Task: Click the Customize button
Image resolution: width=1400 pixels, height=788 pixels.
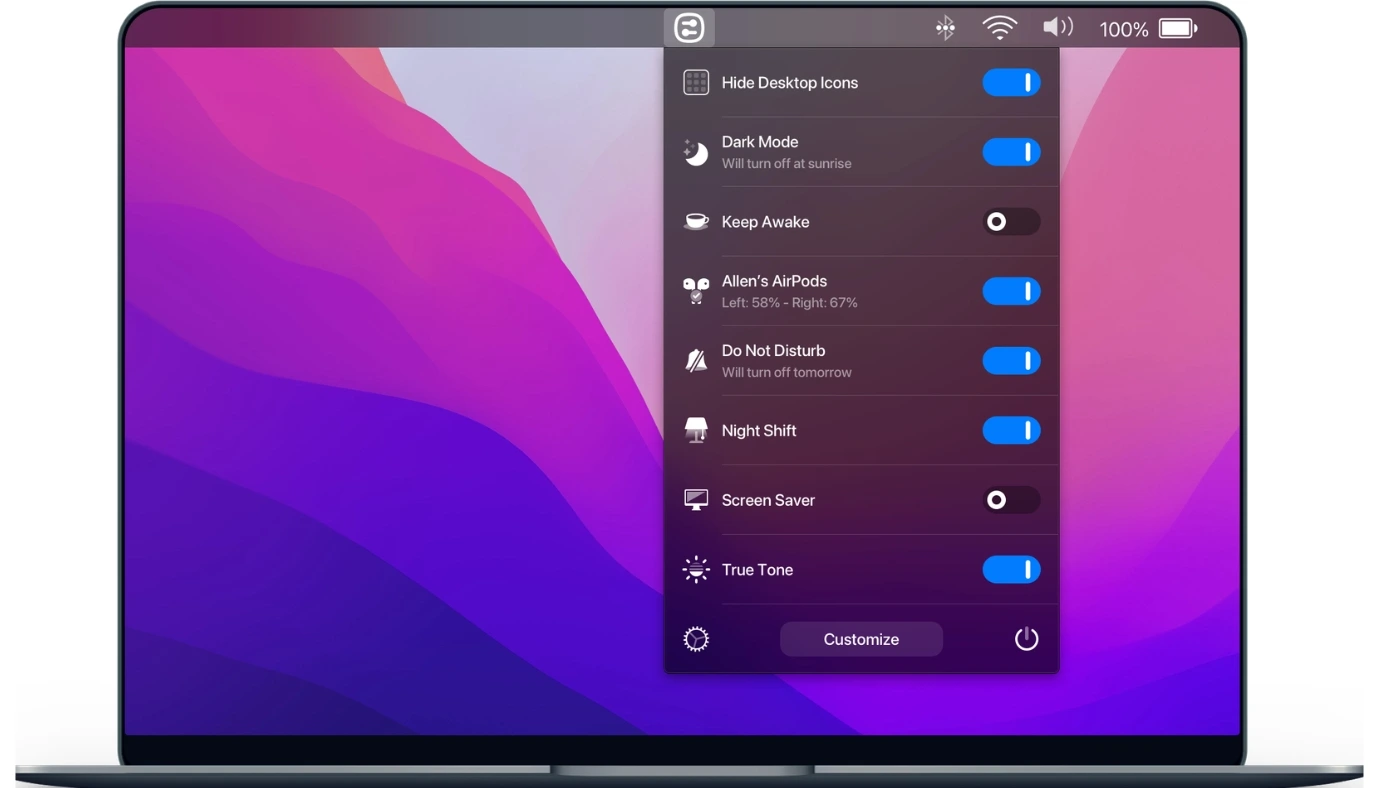Action: click(x=861, y=639)
